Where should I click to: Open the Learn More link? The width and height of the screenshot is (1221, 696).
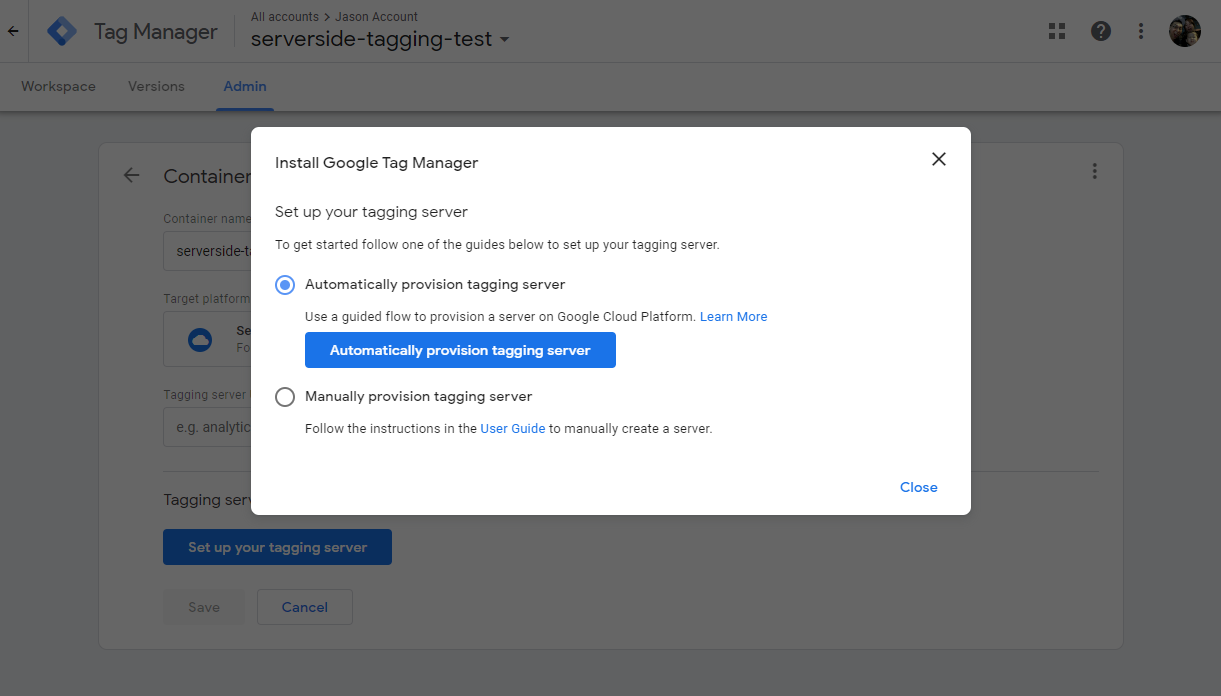coord(733,317)
